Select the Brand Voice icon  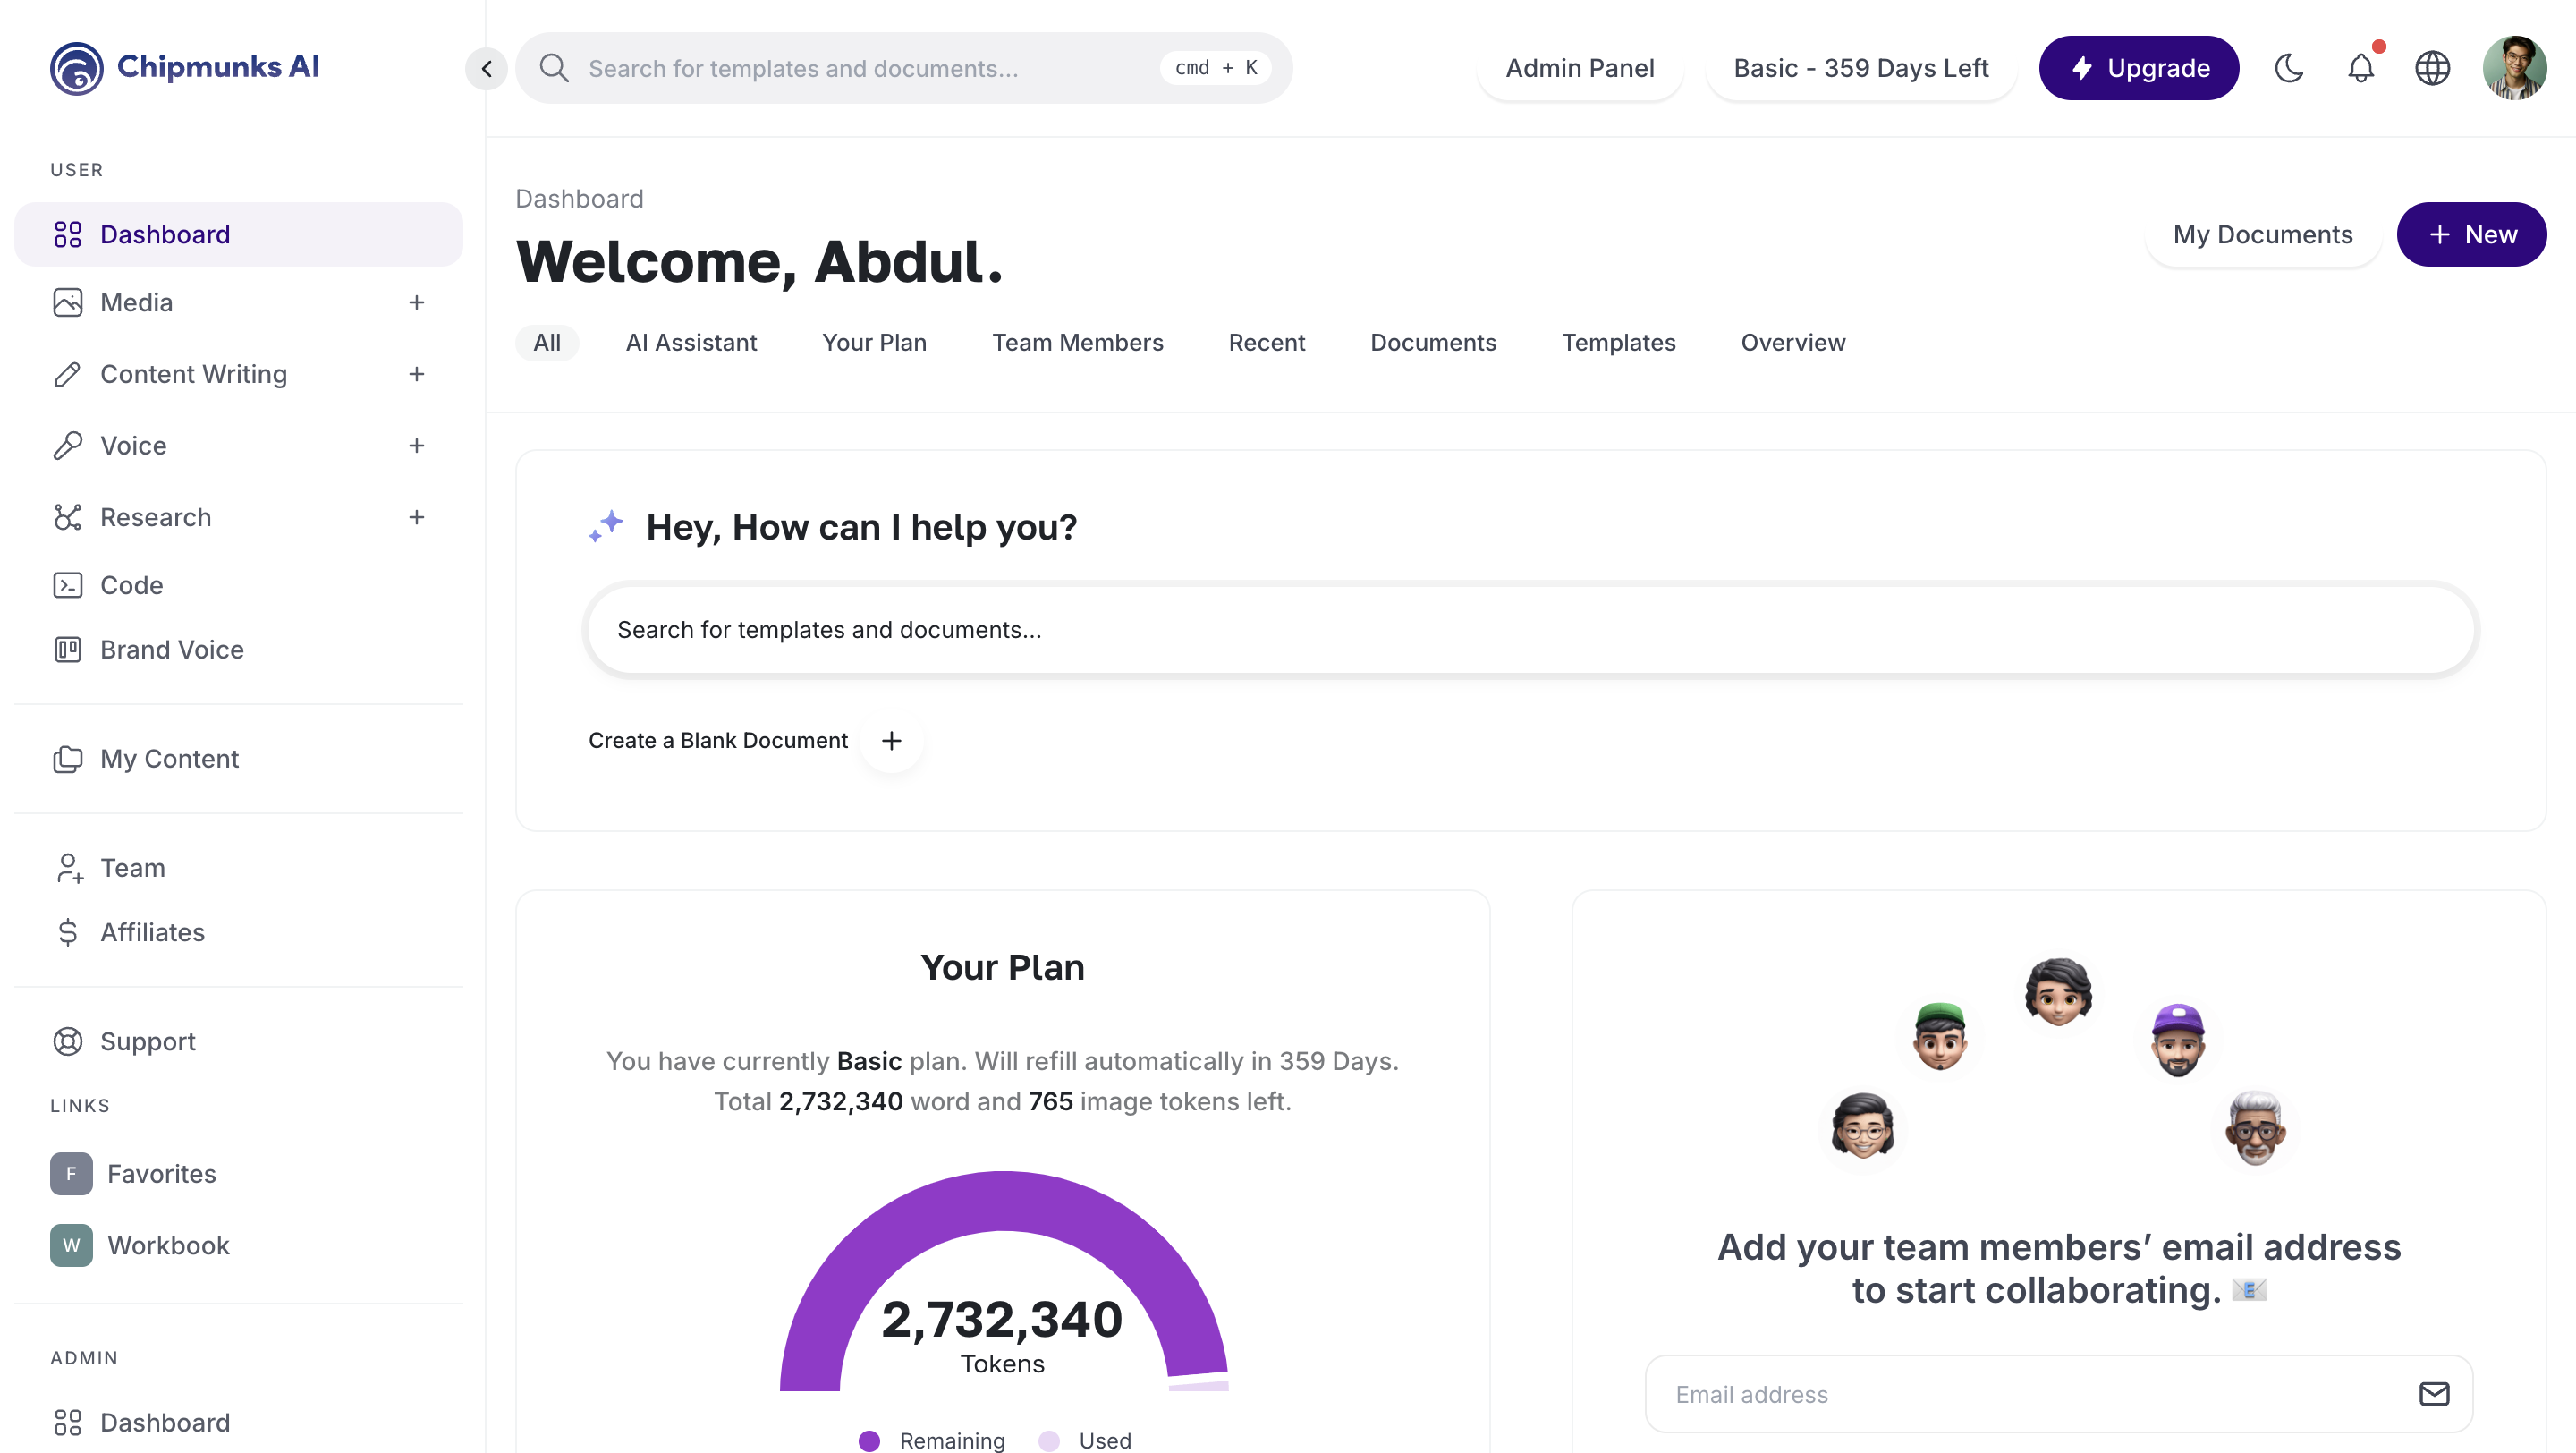65,650
